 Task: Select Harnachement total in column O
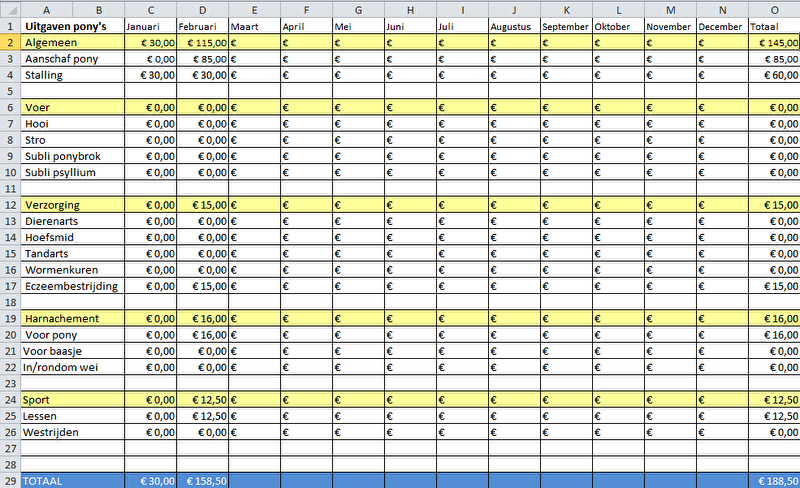point(774,319)
